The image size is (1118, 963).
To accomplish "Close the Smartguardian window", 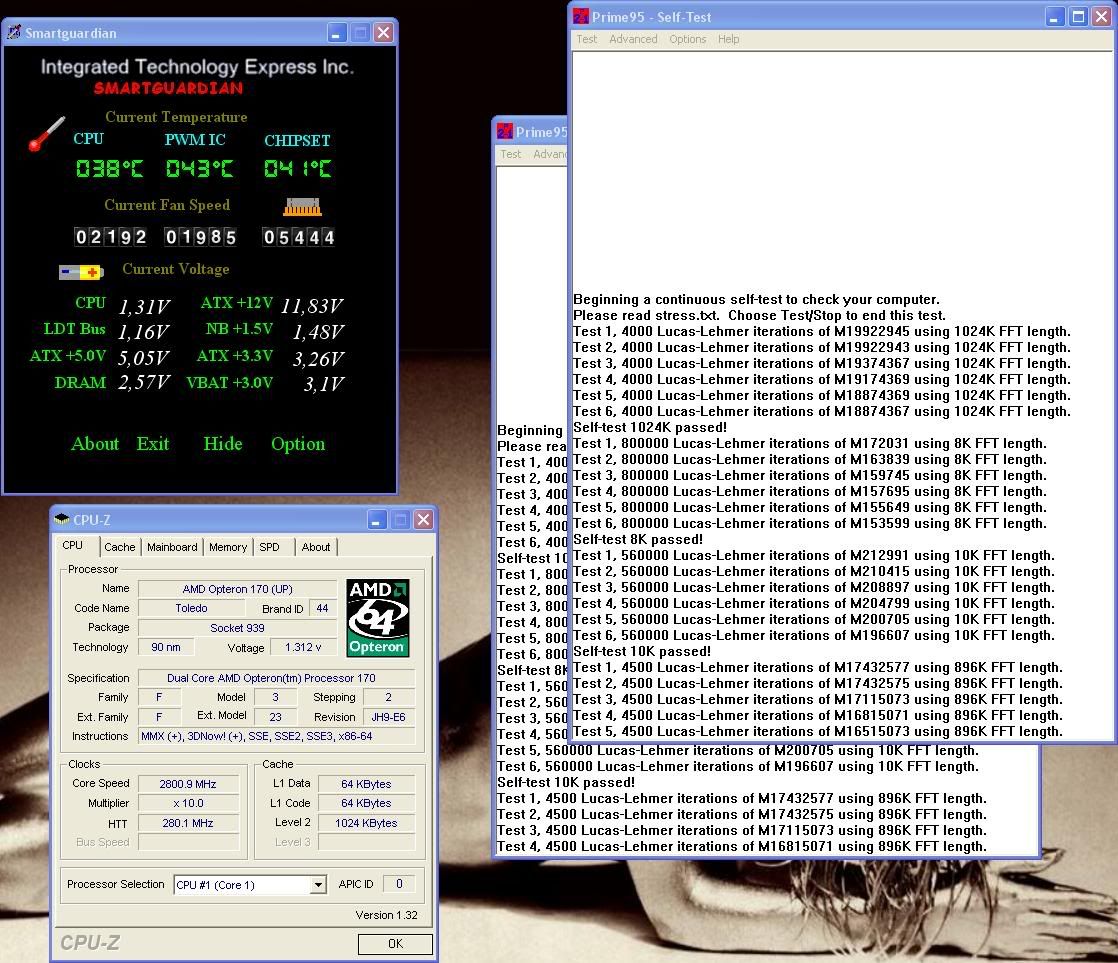I will pos(384,32).
